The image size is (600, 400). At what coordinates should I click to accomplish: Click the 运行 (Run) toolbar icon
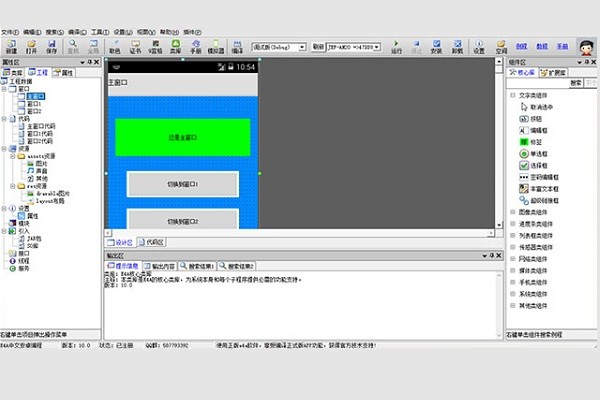pos(397,46)
